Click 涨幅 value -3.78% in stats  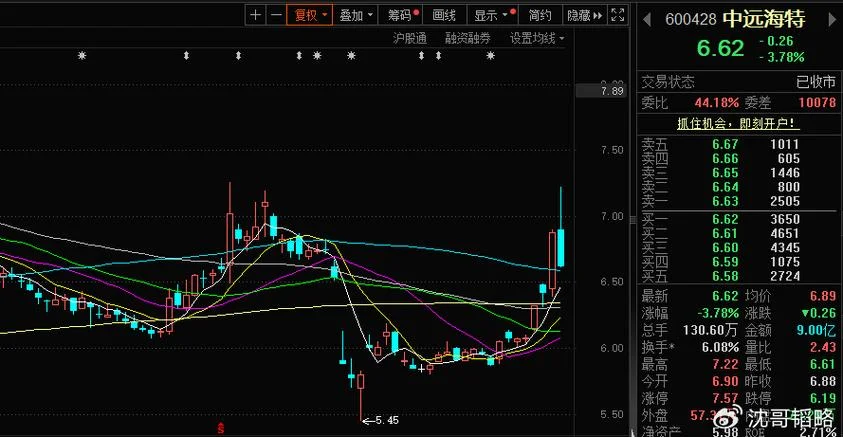[x=718, y=313]
